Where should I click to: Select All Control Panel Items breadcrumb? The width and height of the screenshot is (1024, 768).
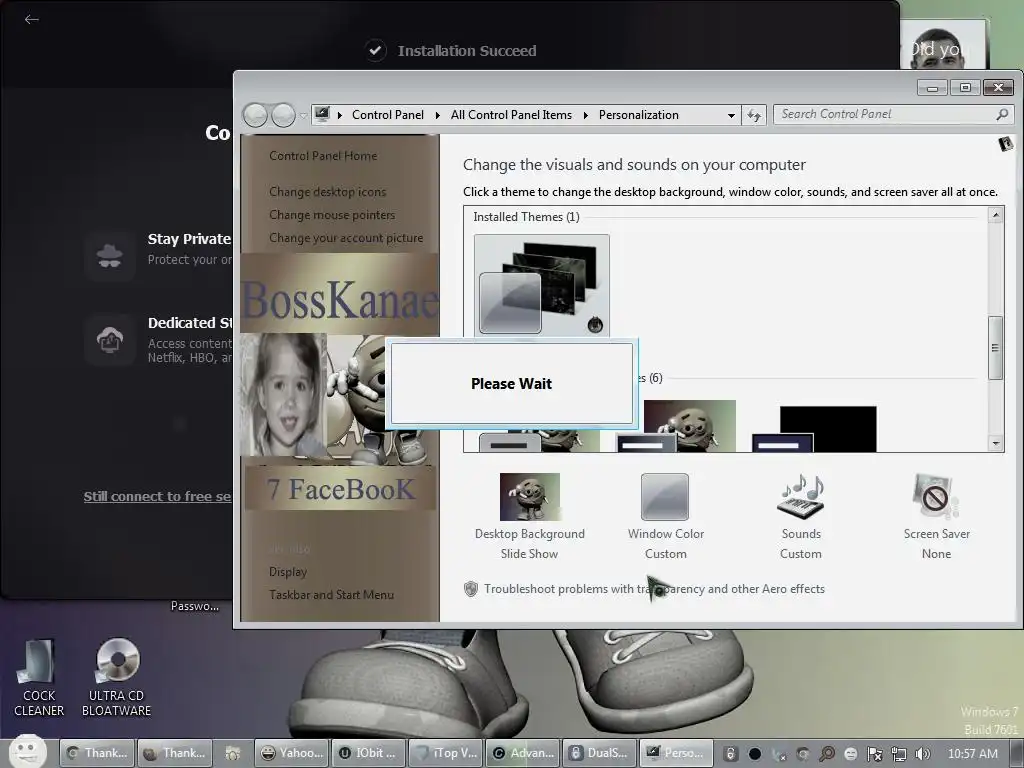point(511,115)
